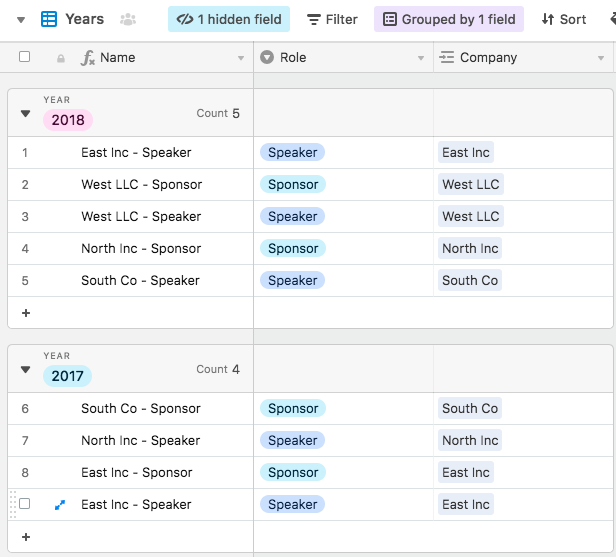The height and width of the screenshot is (557, 616).
Task: Expand record with blue arrows icon
Action: 60,505
